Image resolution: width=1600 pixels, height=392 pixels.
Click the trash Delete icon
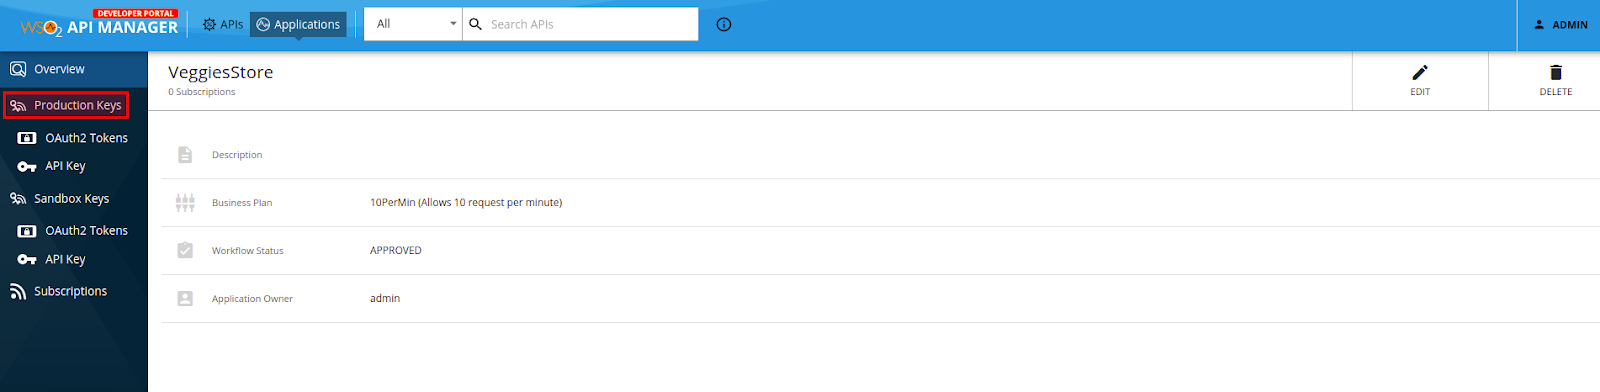(x=1556, y=72)
